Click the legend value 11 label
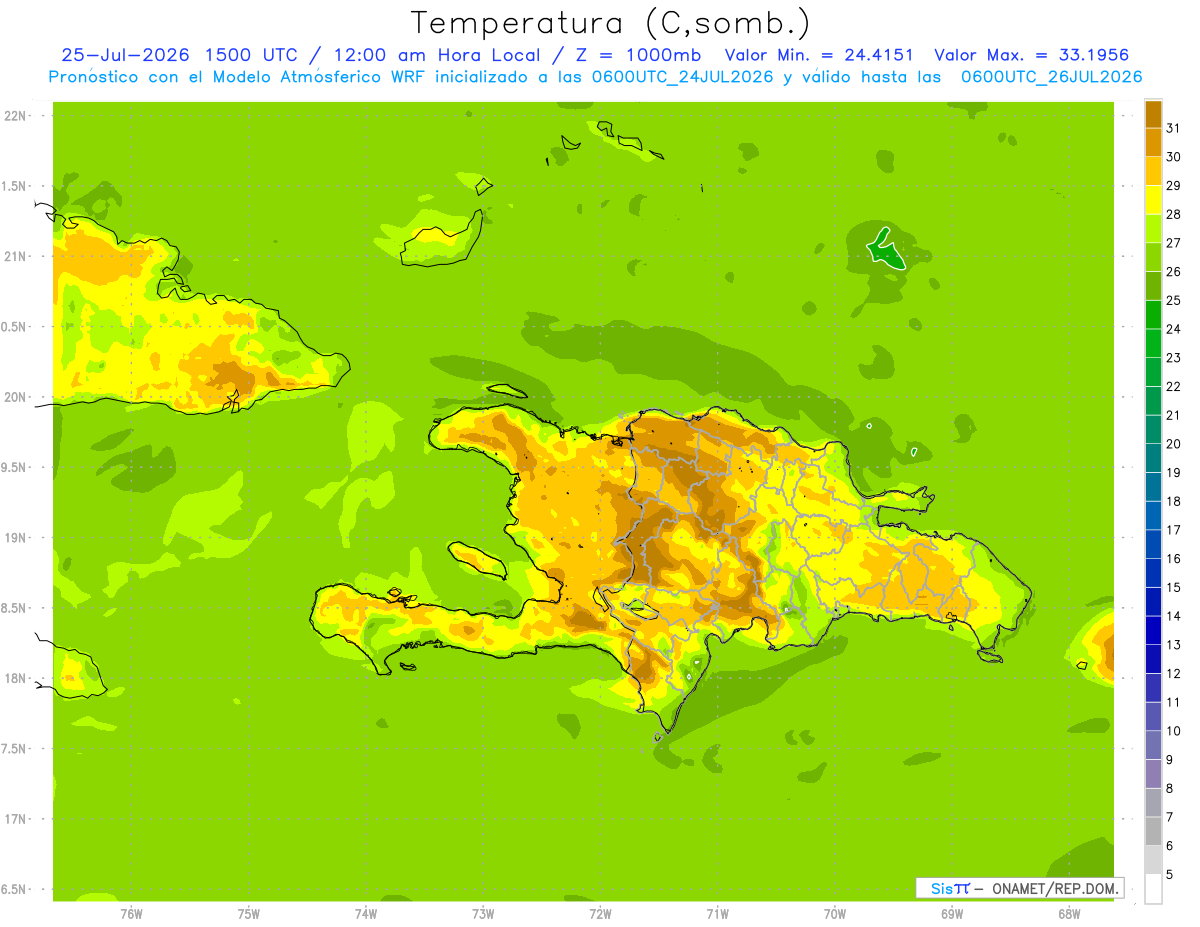 coord(1174,702)
